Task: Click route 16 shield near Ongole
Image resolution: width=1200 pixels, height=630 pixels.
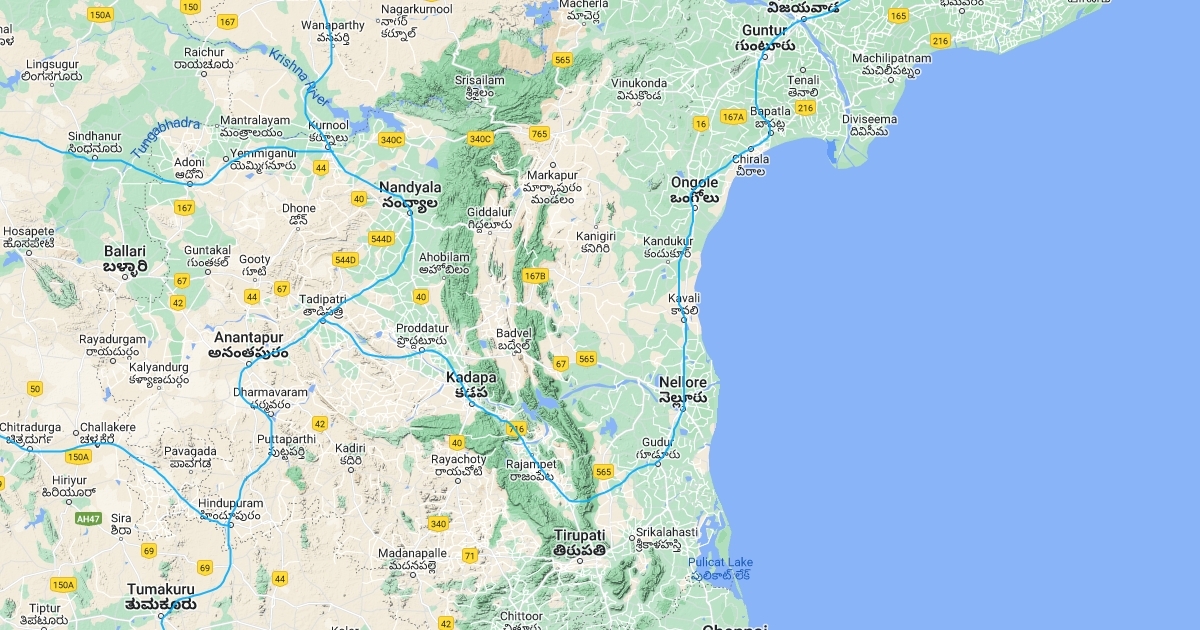Action: click(x=701, y=124)
